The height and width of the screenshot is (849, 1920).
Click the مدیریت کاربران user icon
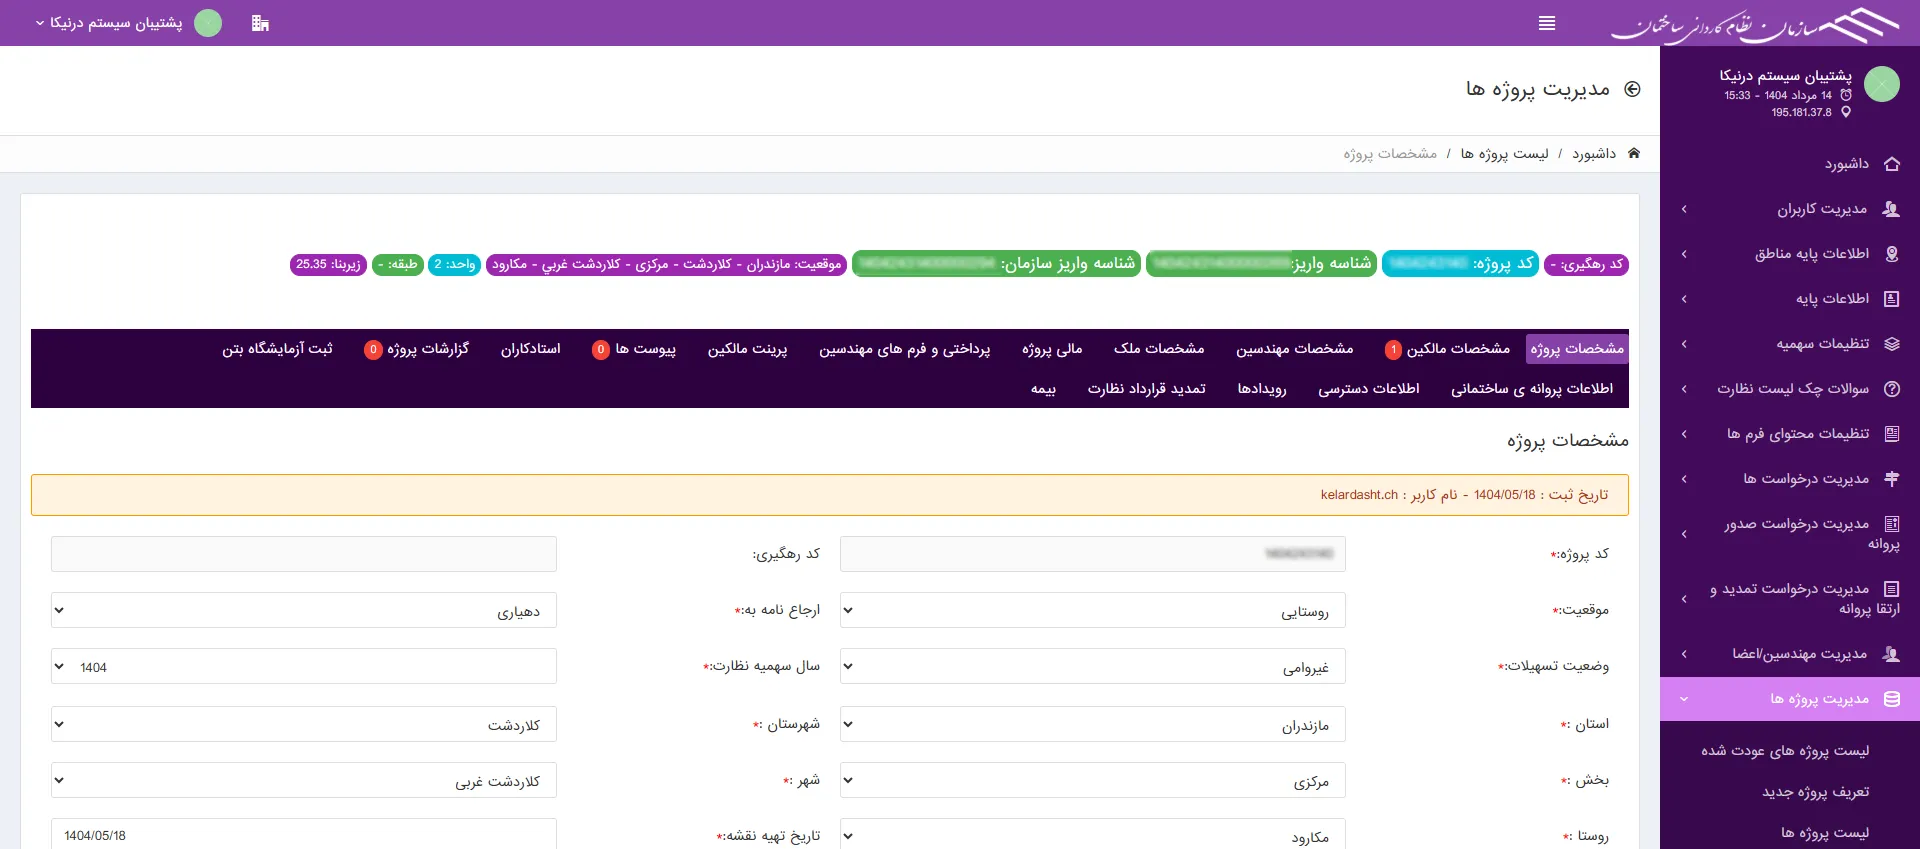tap(1891, 209)
